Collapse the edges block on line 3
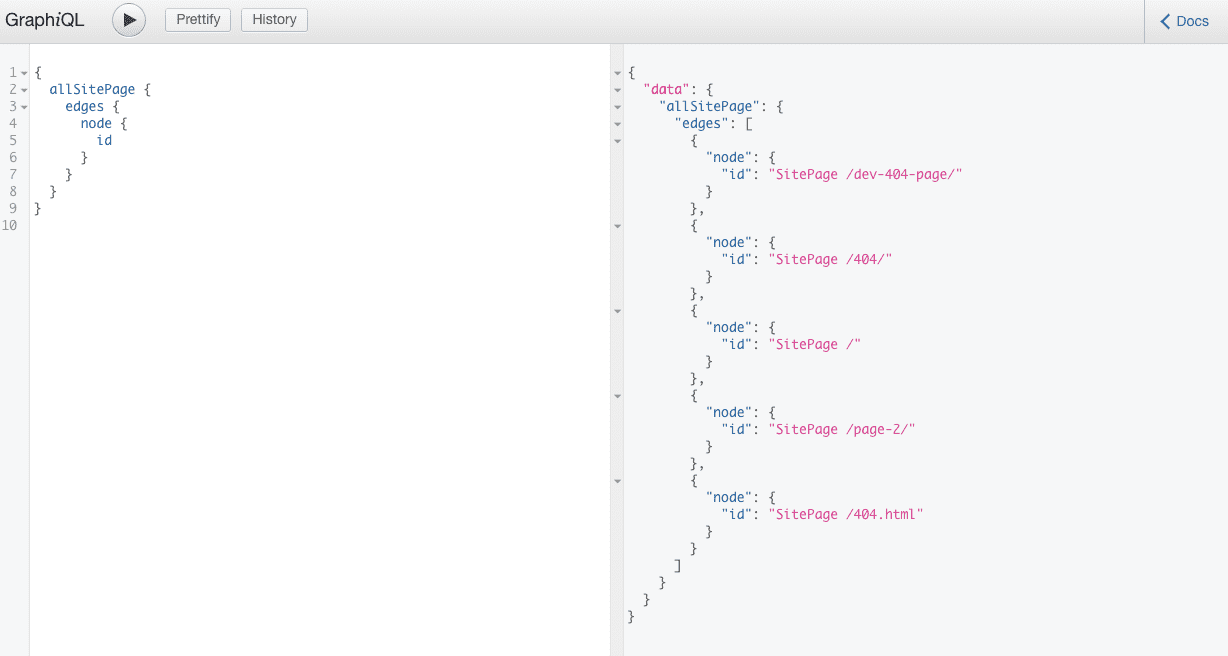Viewport: 1228px width, 656px height. (x=23, y=106)
